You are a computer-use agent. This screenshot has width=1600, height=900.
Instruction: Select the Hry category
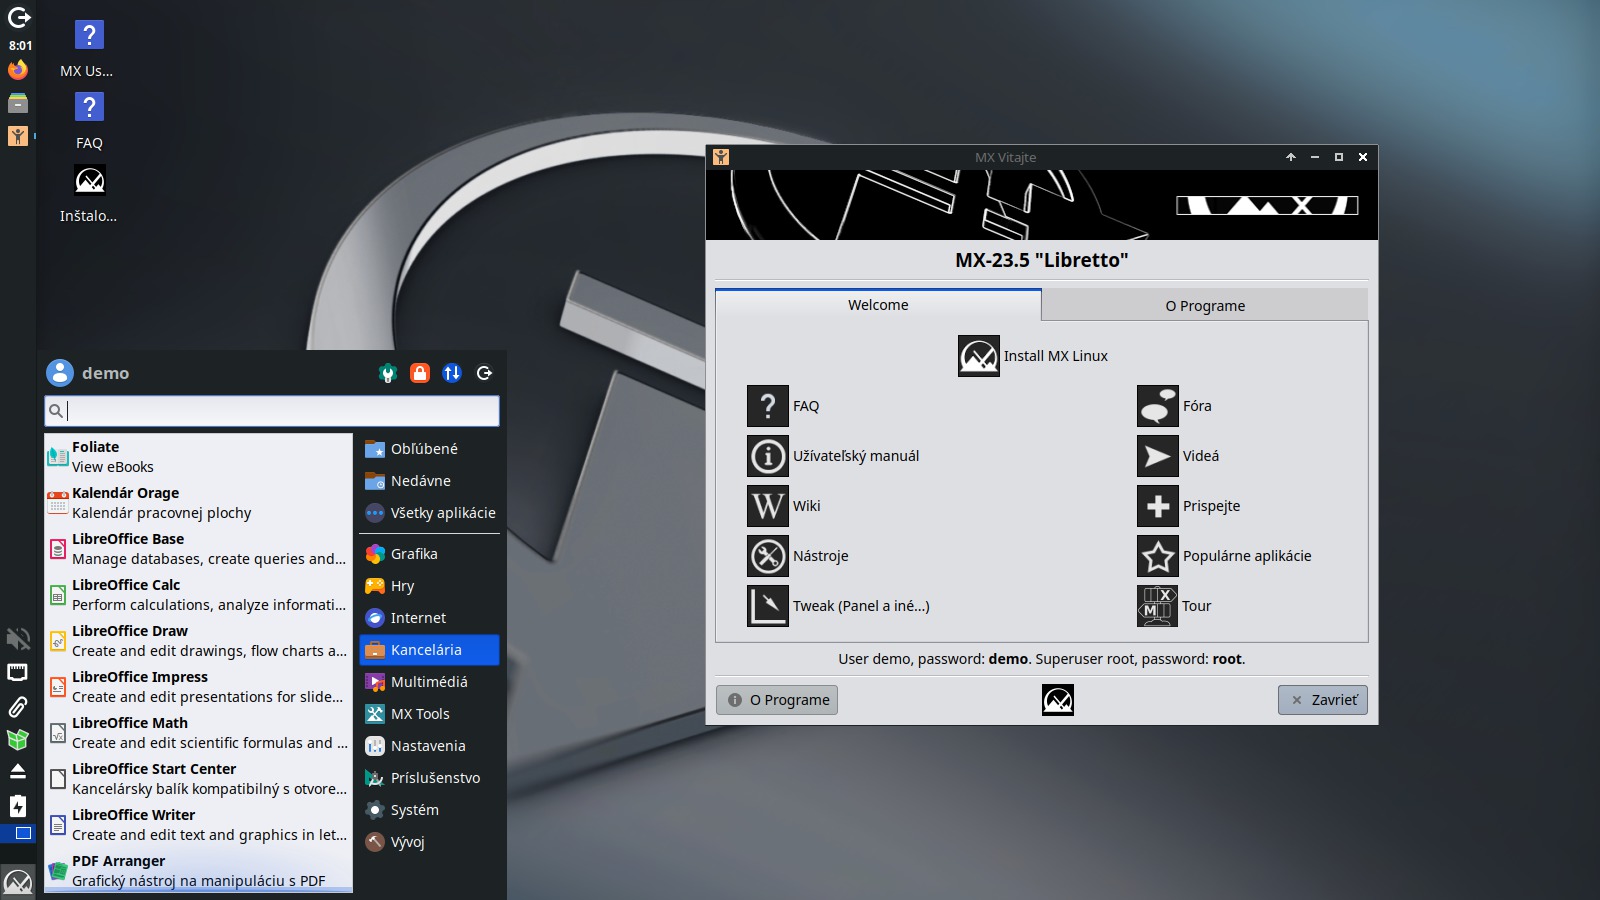pyautogui.click(x=430, y=586)
